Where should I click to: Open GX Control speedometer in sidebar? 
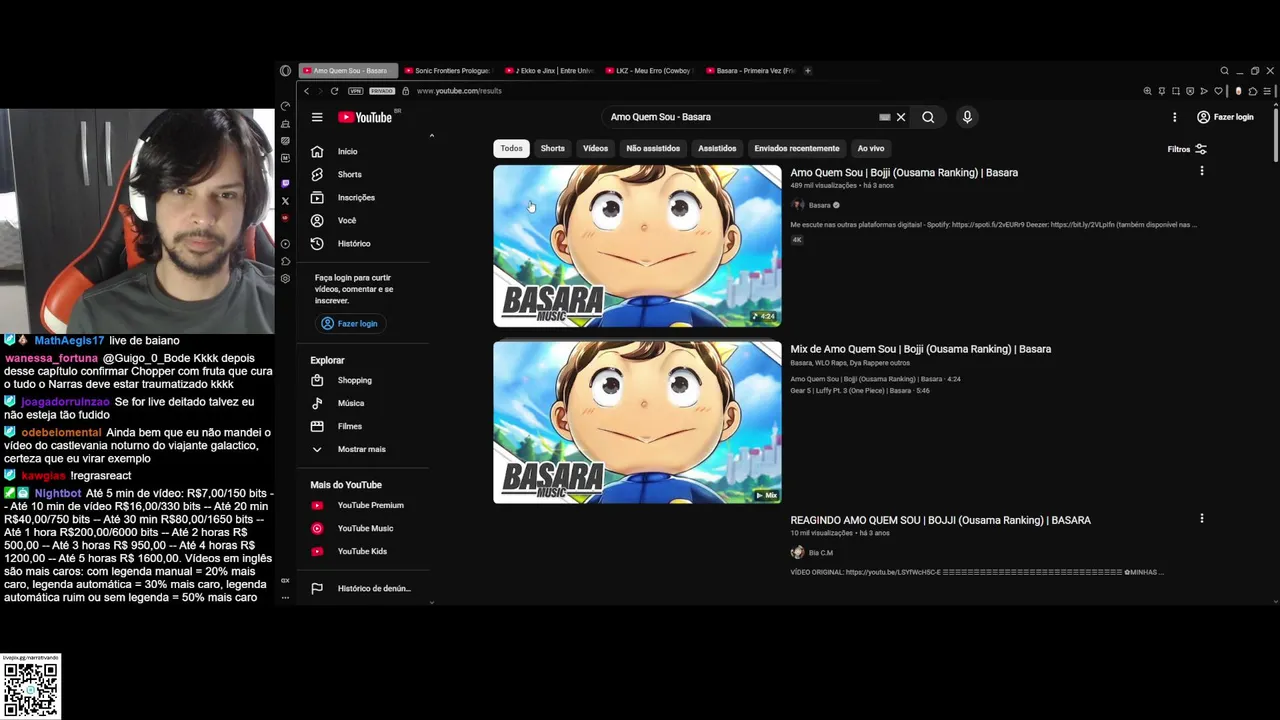point(285,106)
